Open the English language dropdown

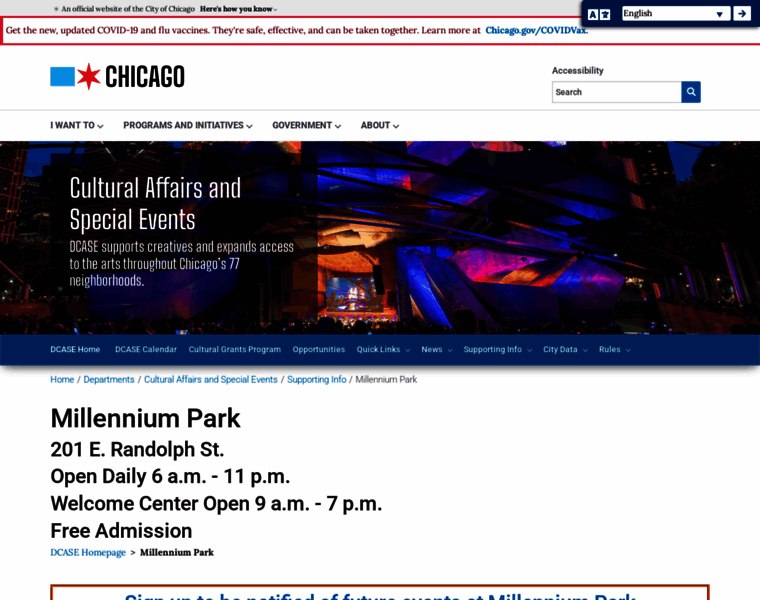676,14
